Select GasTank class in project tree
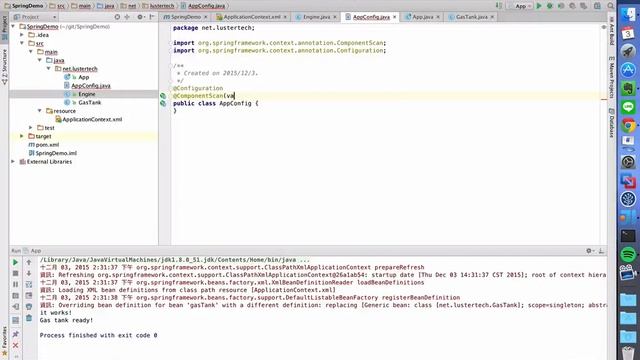 (89, 102)
